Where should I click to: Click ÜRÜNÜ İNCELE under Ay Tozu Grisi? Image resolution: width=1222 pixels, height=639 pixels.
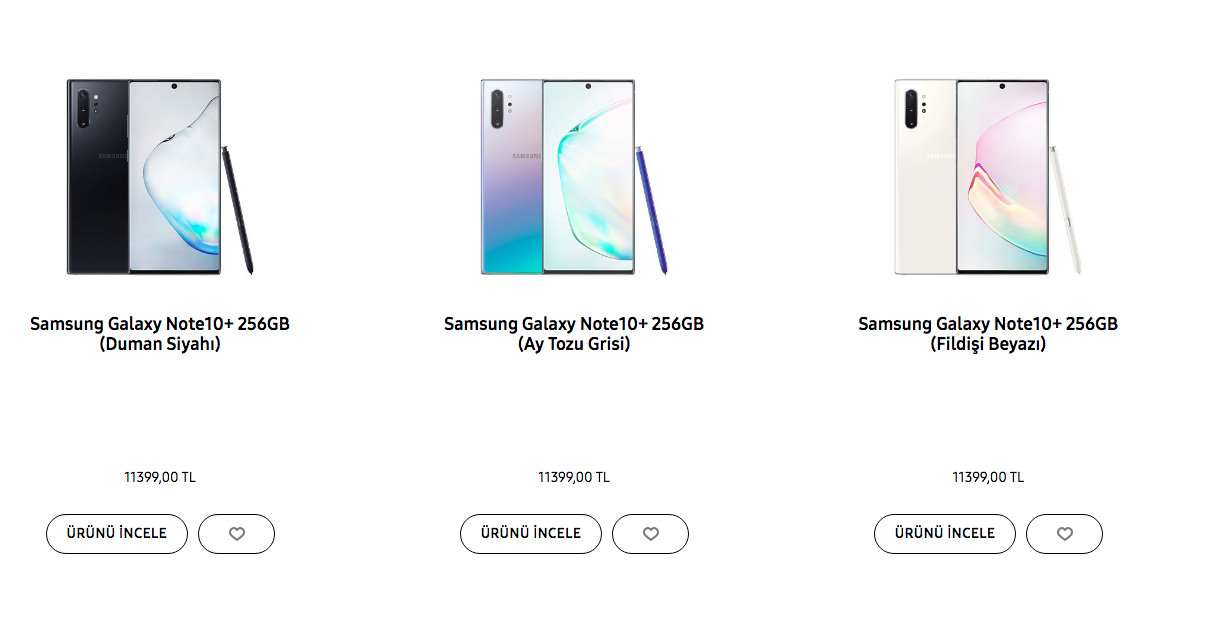(531, 534)
